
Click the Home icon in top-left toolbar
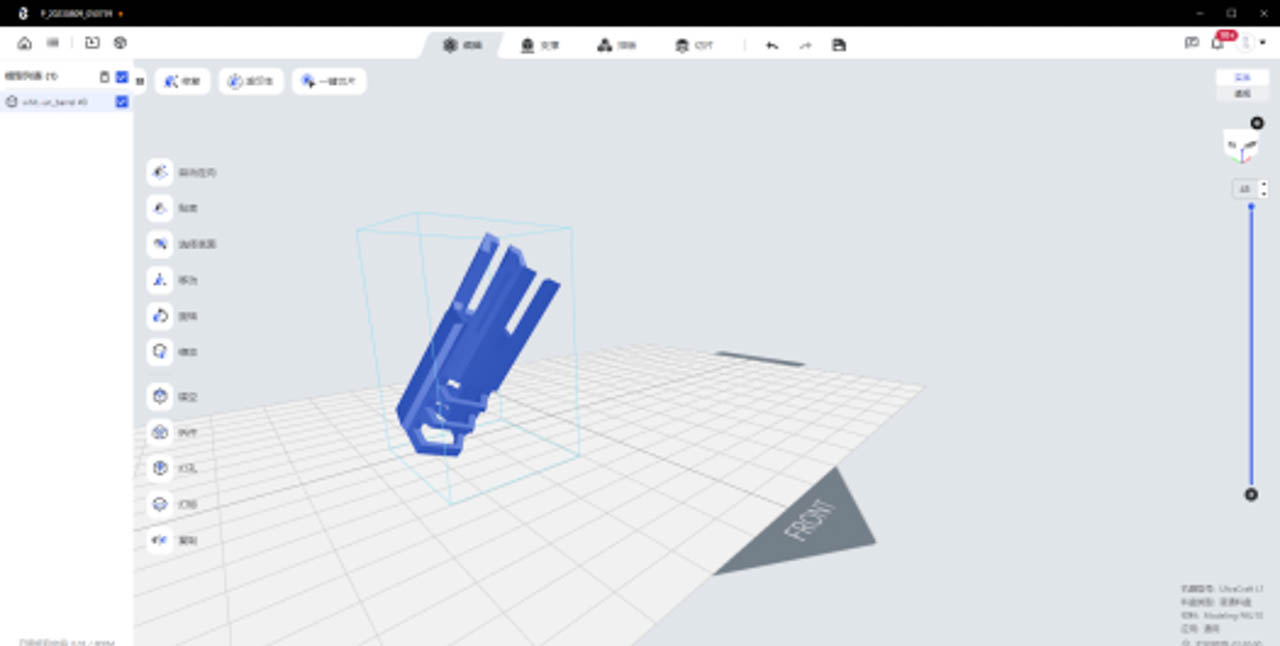pos(25,43)
